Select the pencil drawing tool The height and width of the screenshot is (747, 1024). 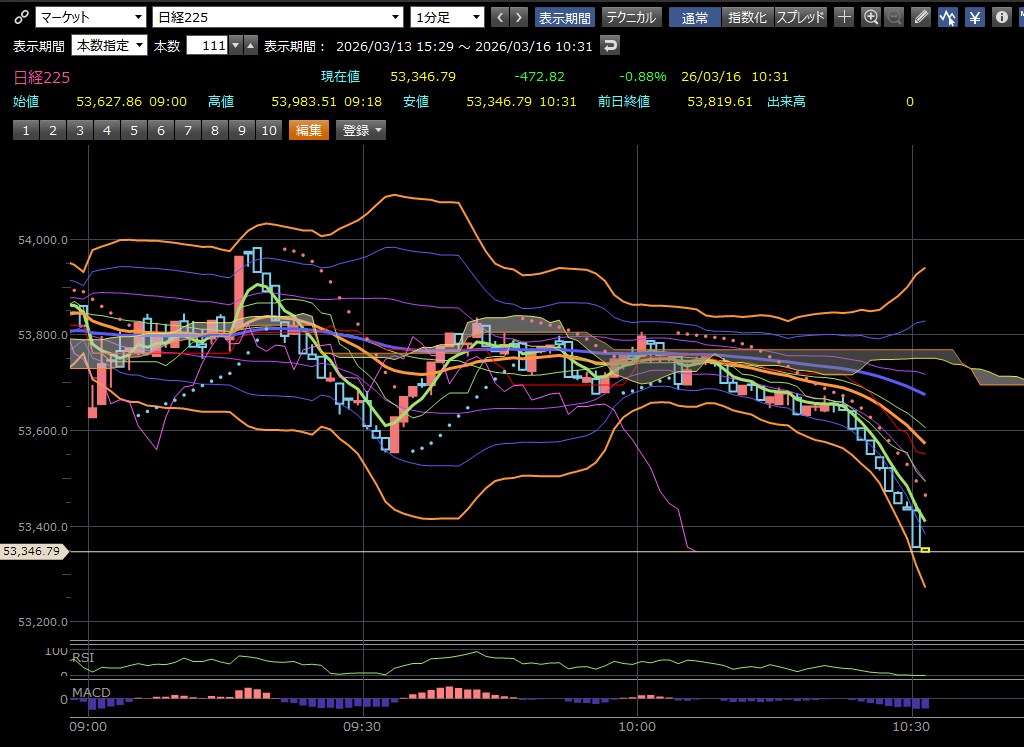[921, 17]
